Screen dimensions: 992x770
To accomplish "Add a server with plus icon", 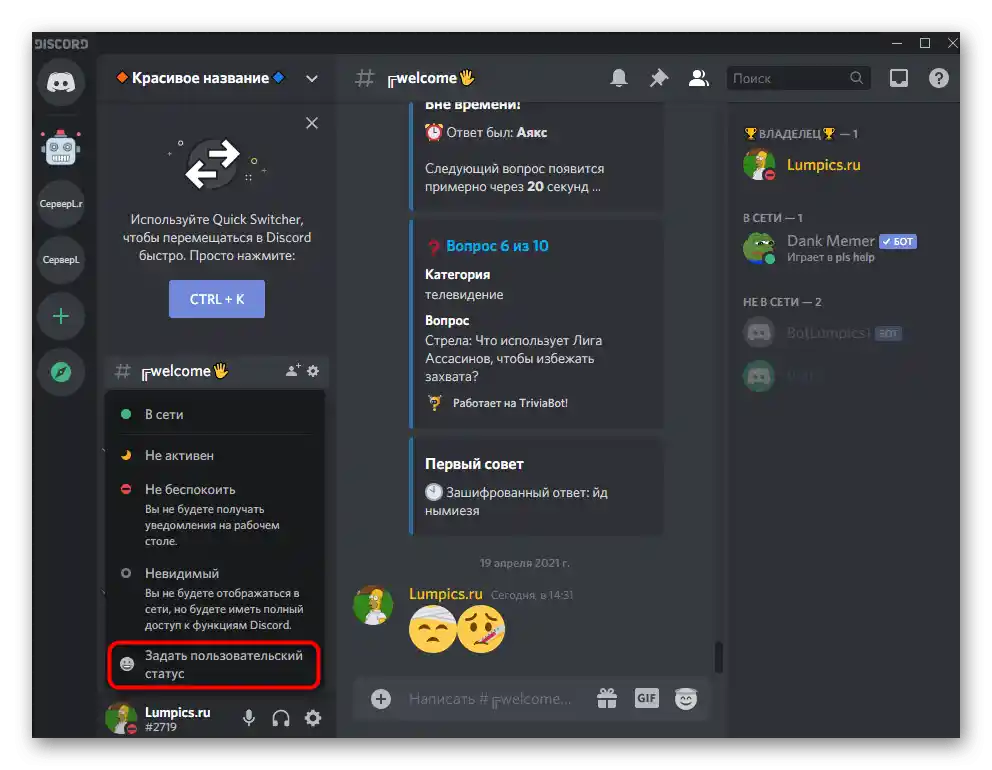I will pyautogui.click(x=61, y=316).
